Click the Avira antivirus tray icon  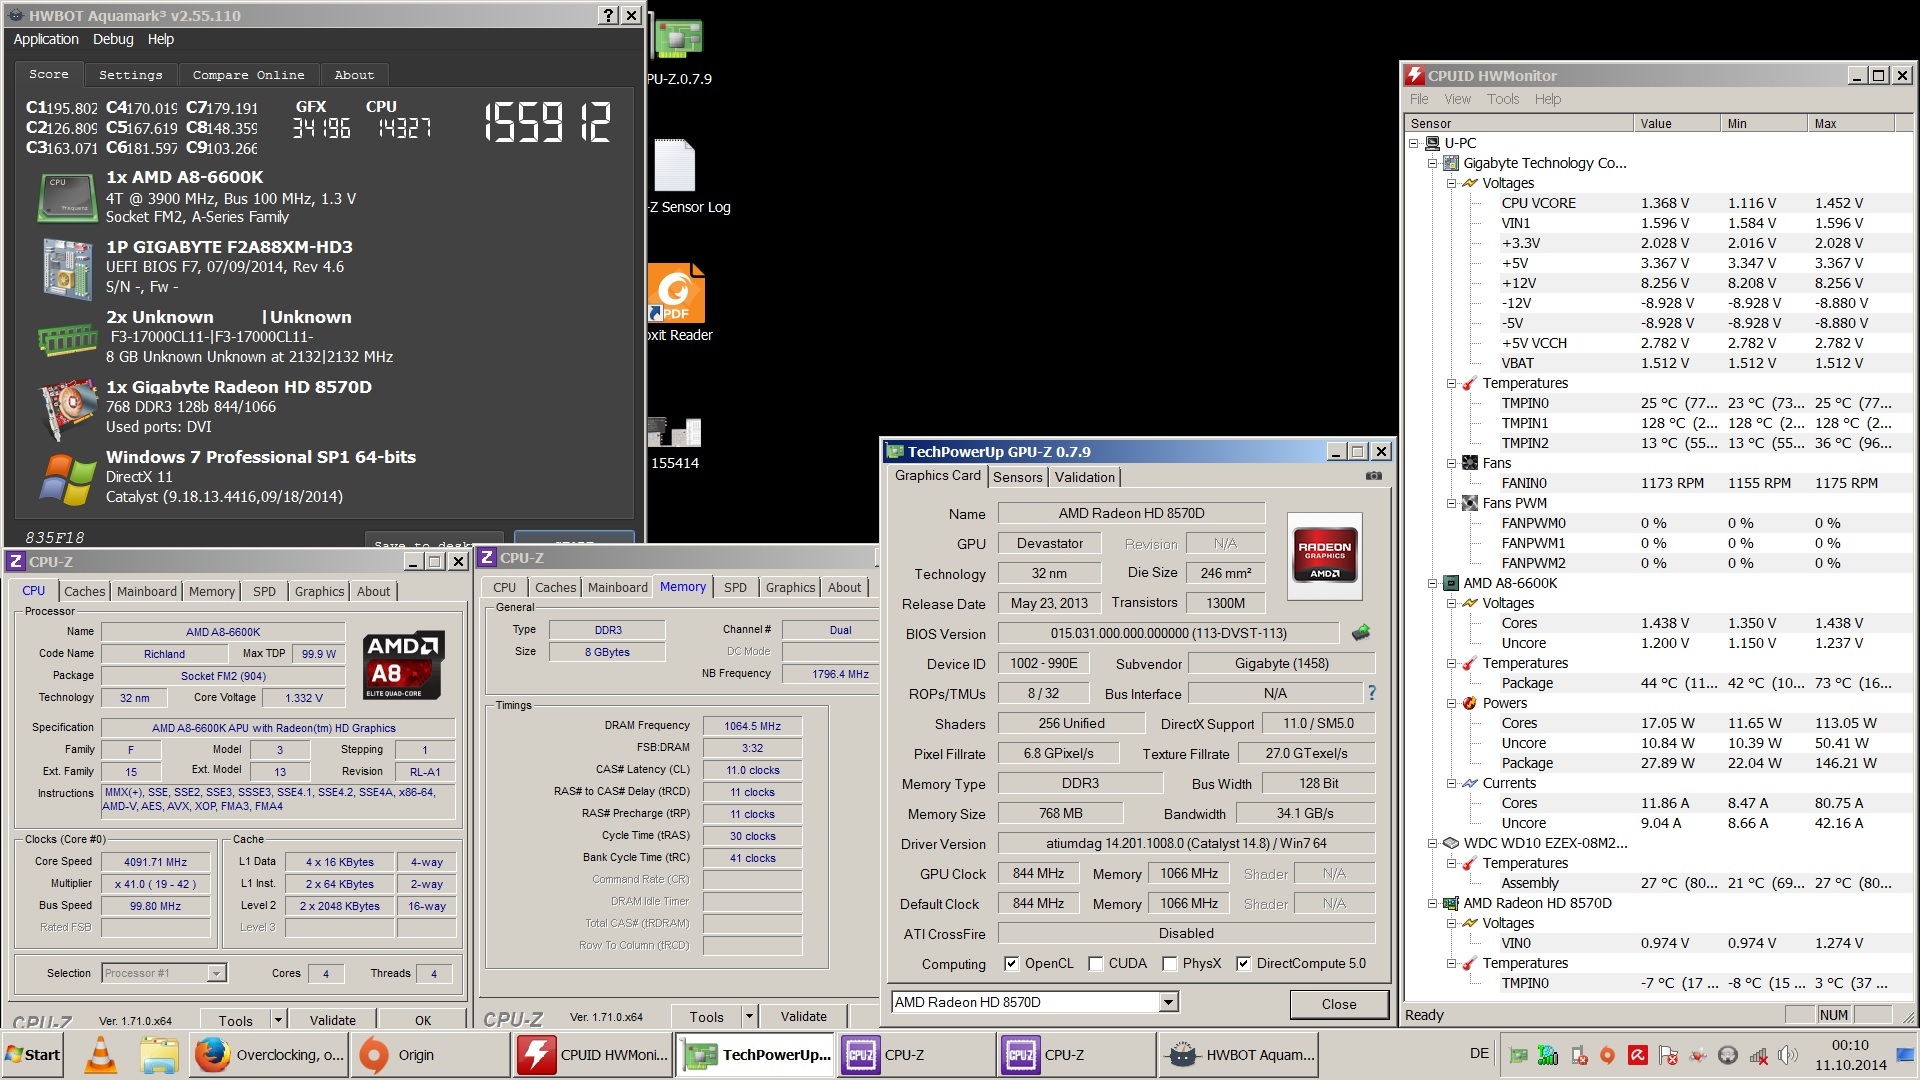1638,1055
